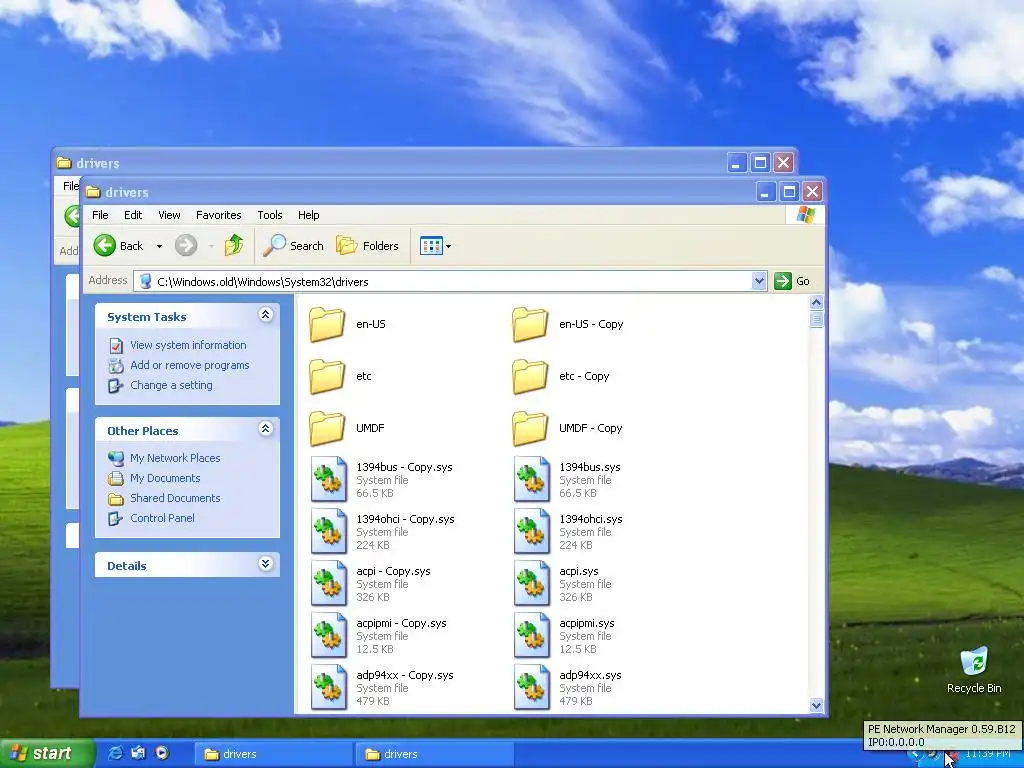
Task: Open the en-US - Copy folder
Action: tap(530, 324)
